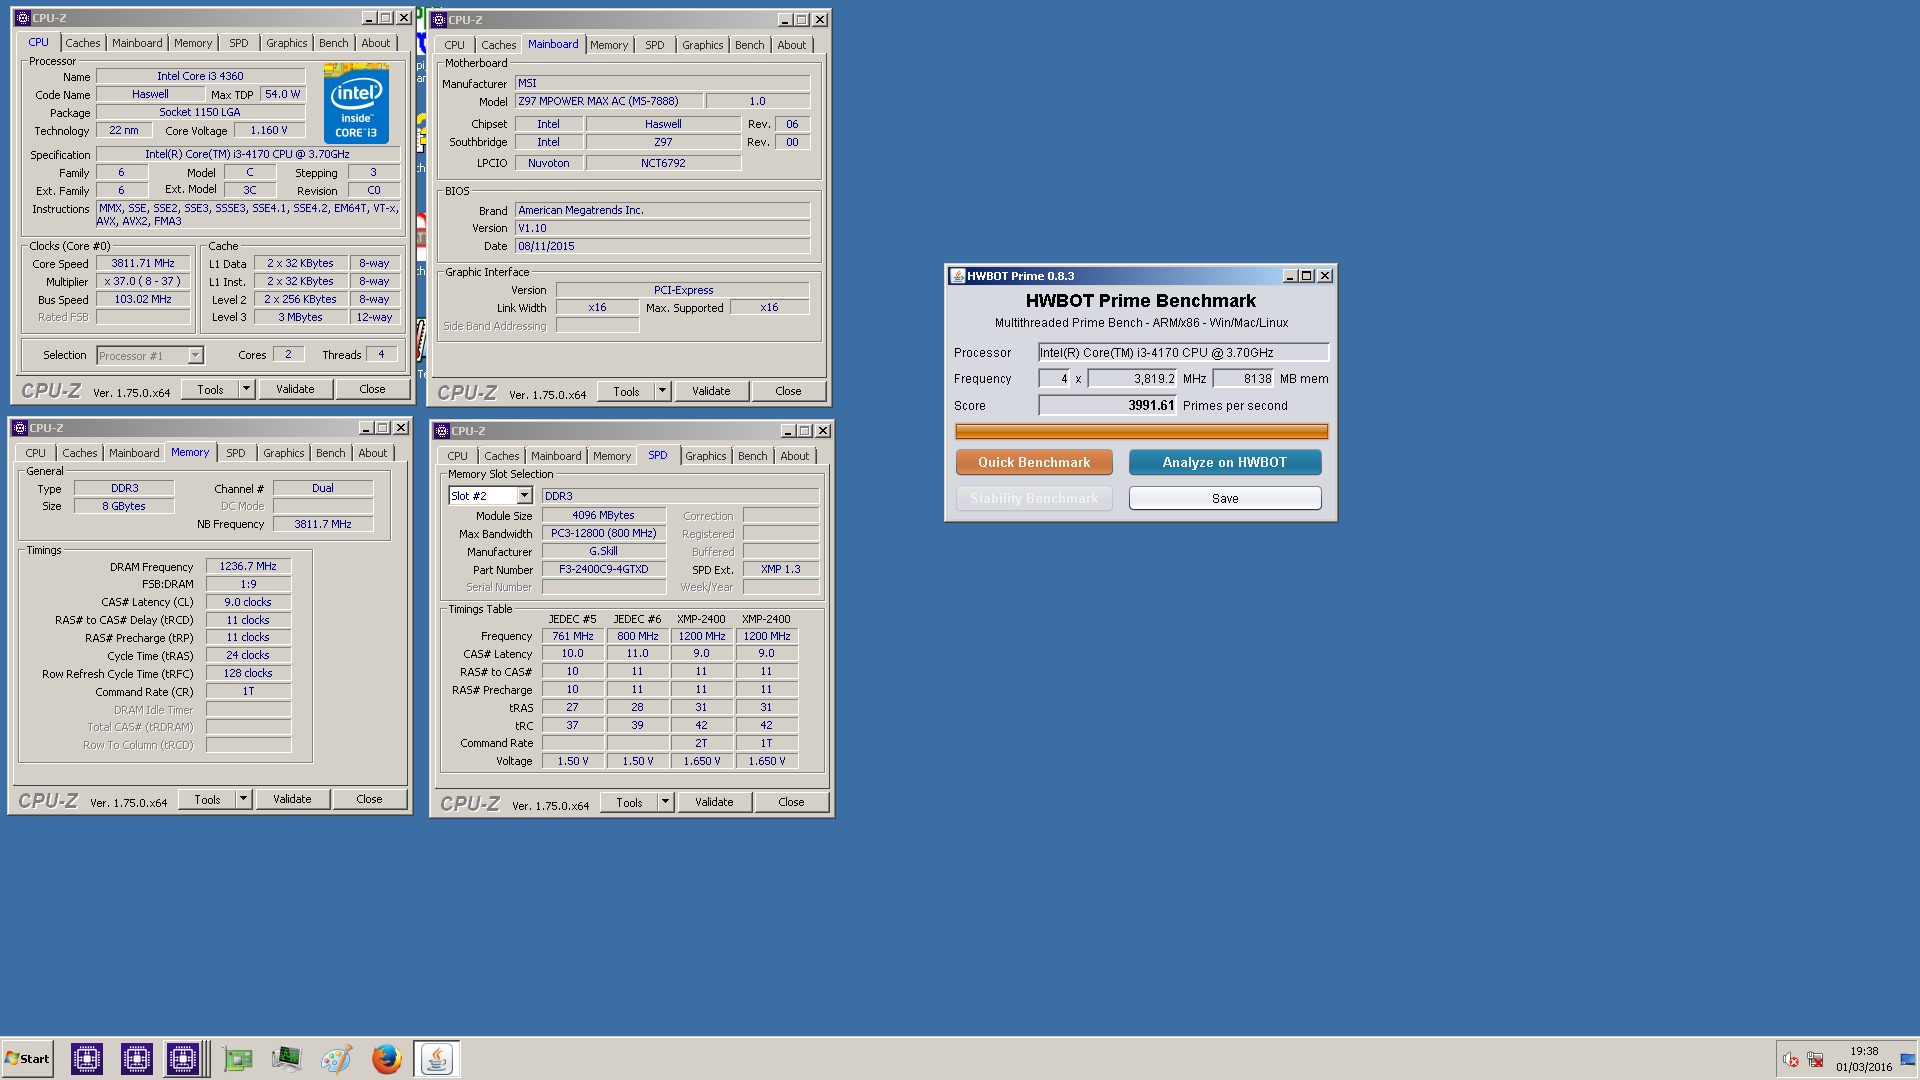Screen dimensions: 1920x1080
Task: Click the Max Bandwidth PC3-12800 (800 MHz) value
Action: (x=603, y=533)
